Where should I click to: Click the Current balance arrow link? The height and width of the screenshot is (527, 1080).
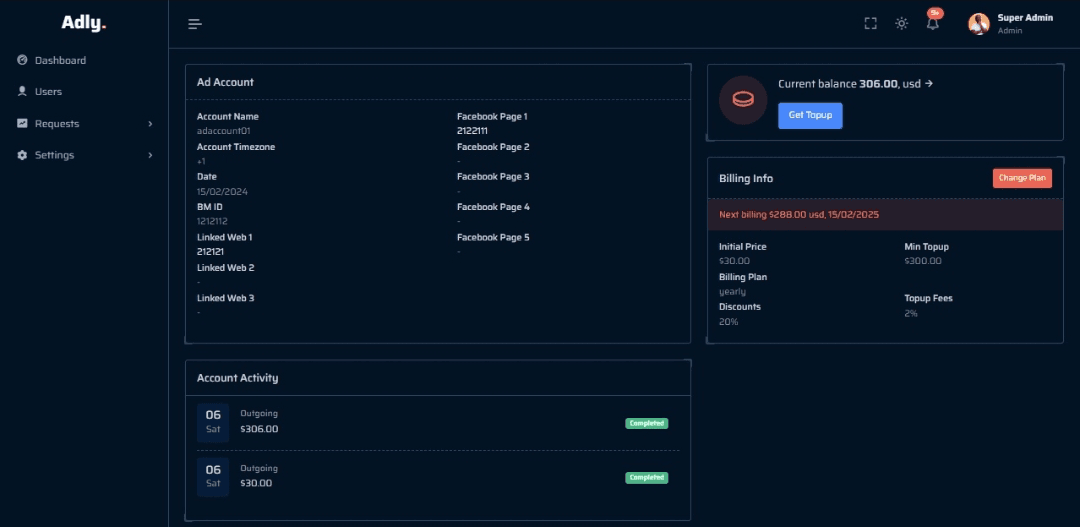coord(928,83)
